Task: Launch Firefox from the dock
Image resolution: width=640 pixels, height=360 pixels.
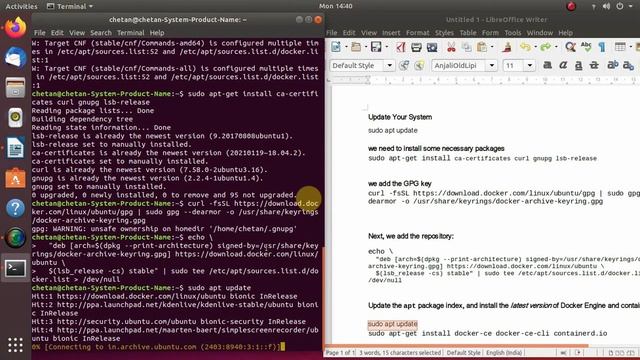Action: click(15, 28)
